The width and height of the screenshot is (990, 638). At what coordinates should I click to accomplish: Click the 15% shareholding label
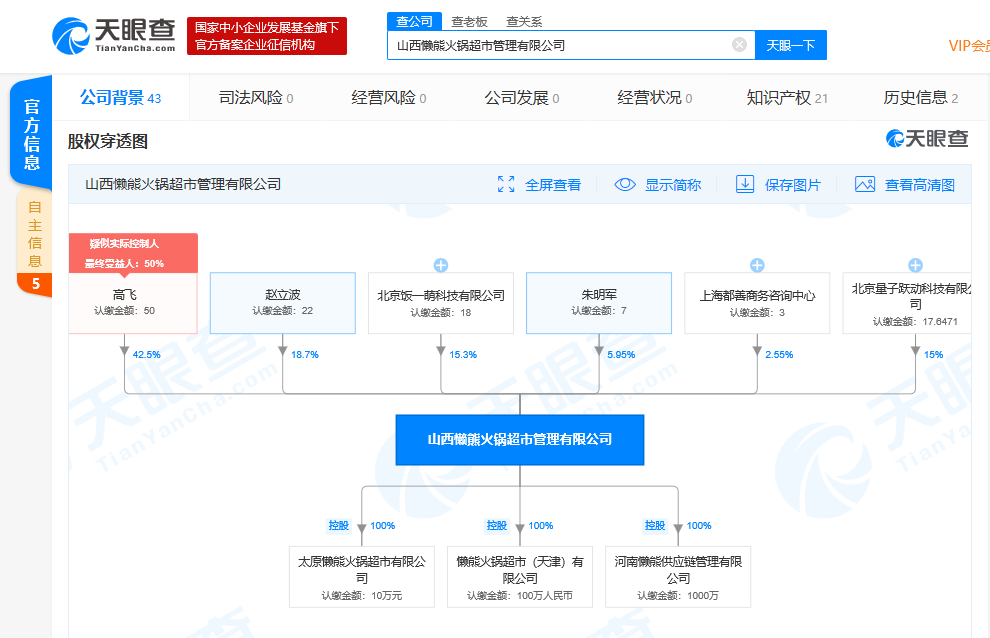click(934, 355)
